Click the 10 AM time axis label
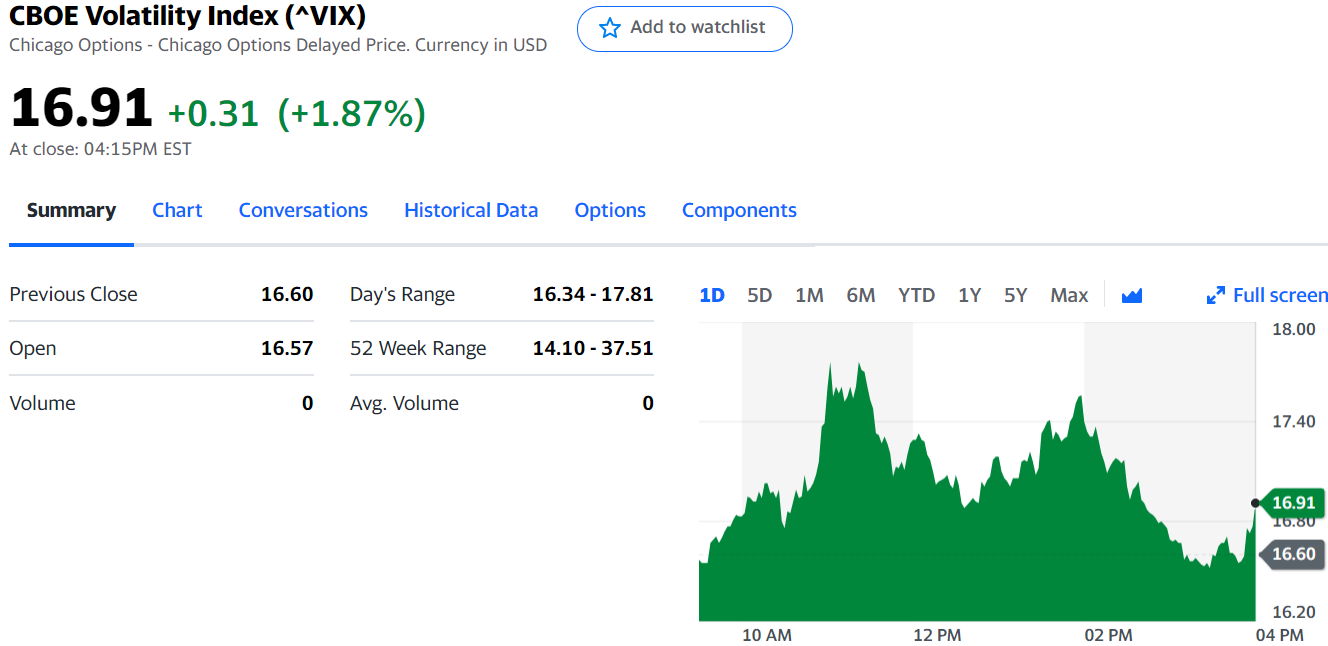The image size is (1328, 646). 767,635
